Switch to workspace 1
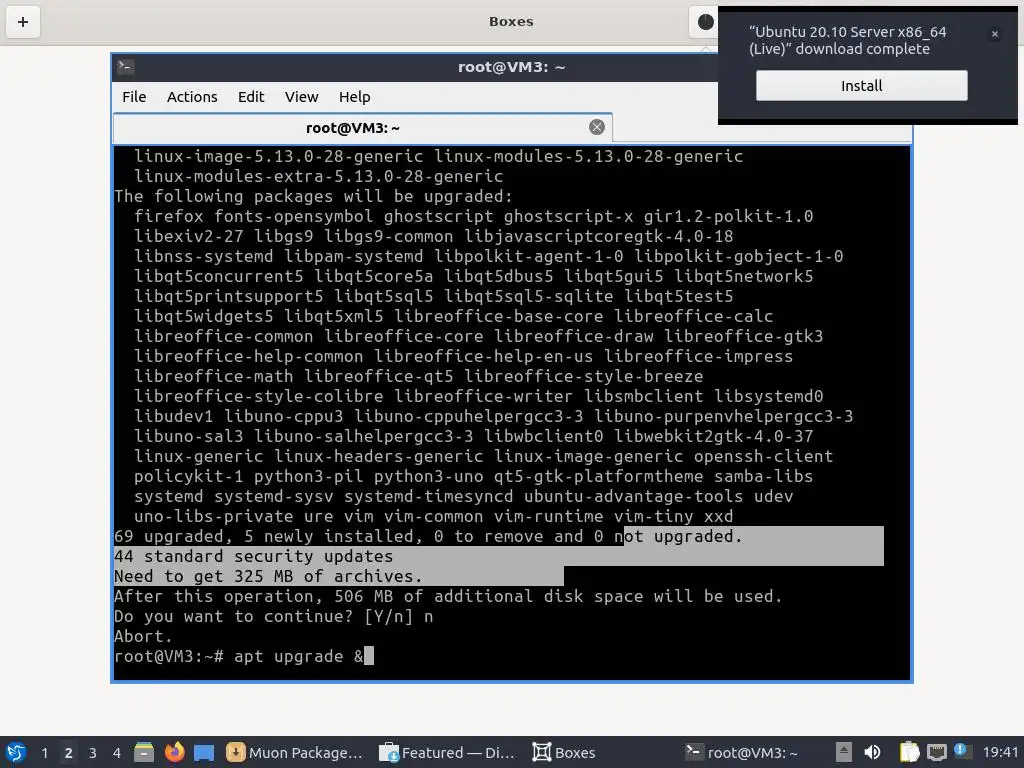Screen dimensions: 1024x768 (44, 752)
